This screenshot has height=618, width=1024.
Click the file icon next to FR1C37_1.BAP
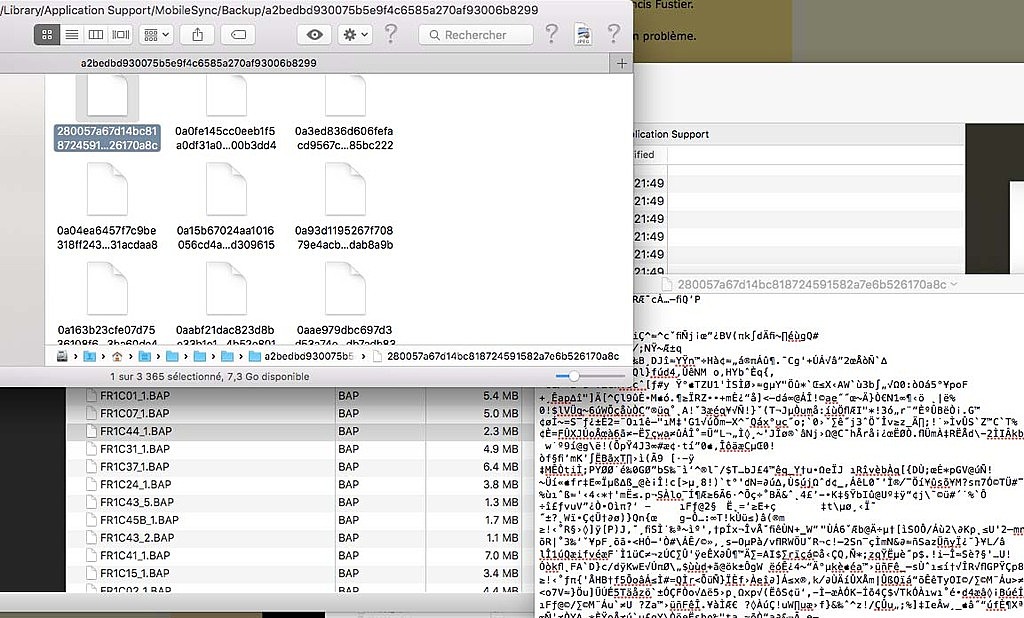tap(91, 466)
